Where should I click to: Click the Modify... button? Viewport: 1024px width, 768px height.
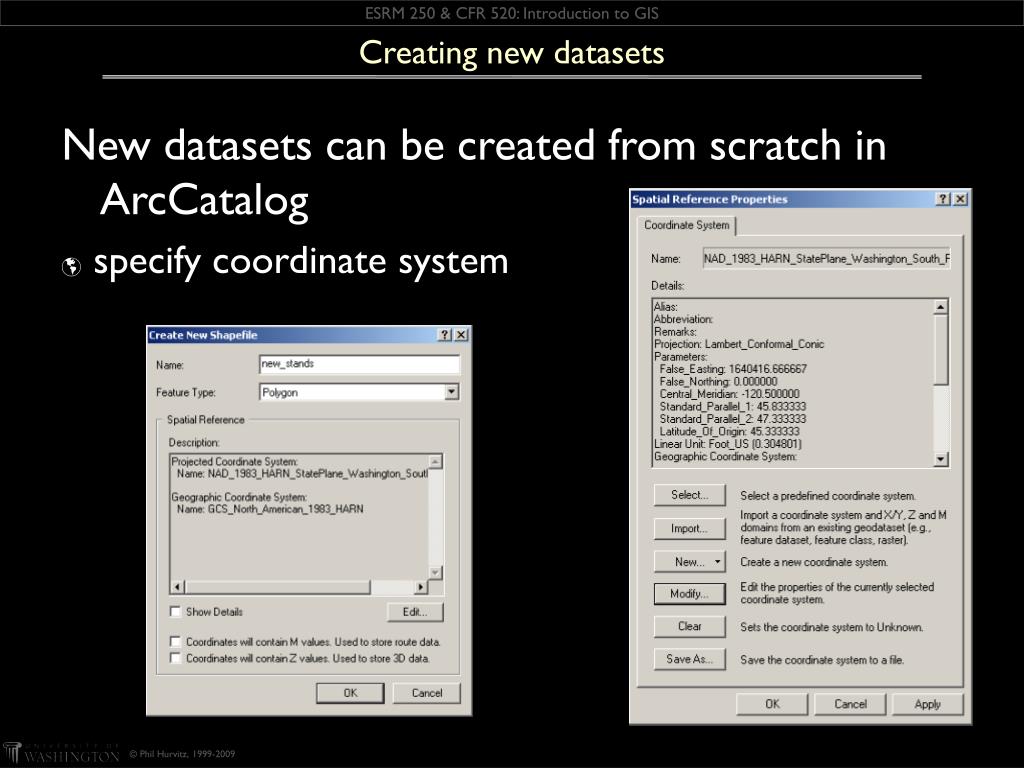point(690,594)
